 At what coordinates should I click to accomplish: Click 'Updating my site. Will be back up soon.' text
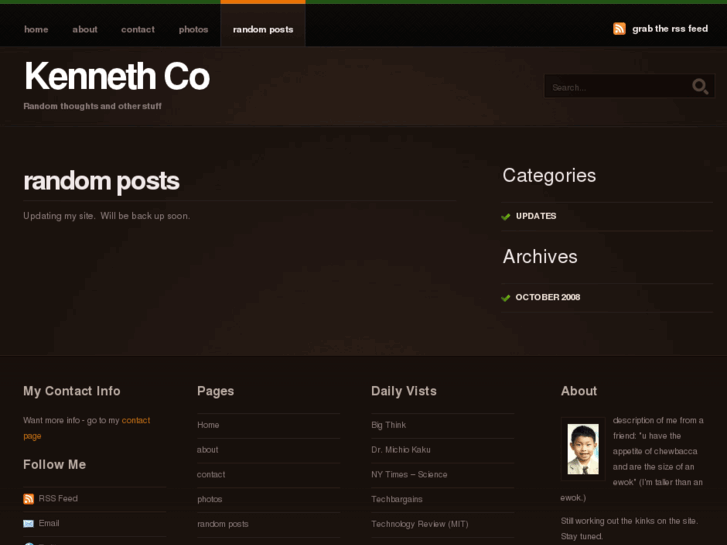point(107,216)
